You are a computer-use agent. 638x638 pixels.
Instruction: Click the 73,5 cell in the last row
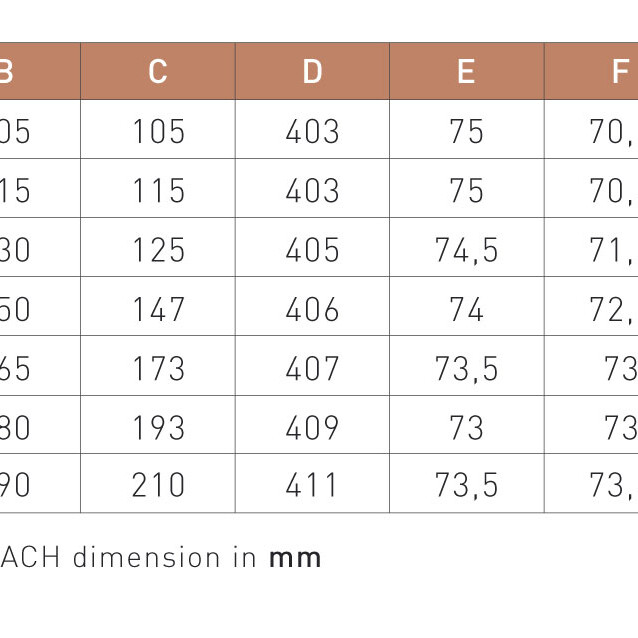click(466, 485)
